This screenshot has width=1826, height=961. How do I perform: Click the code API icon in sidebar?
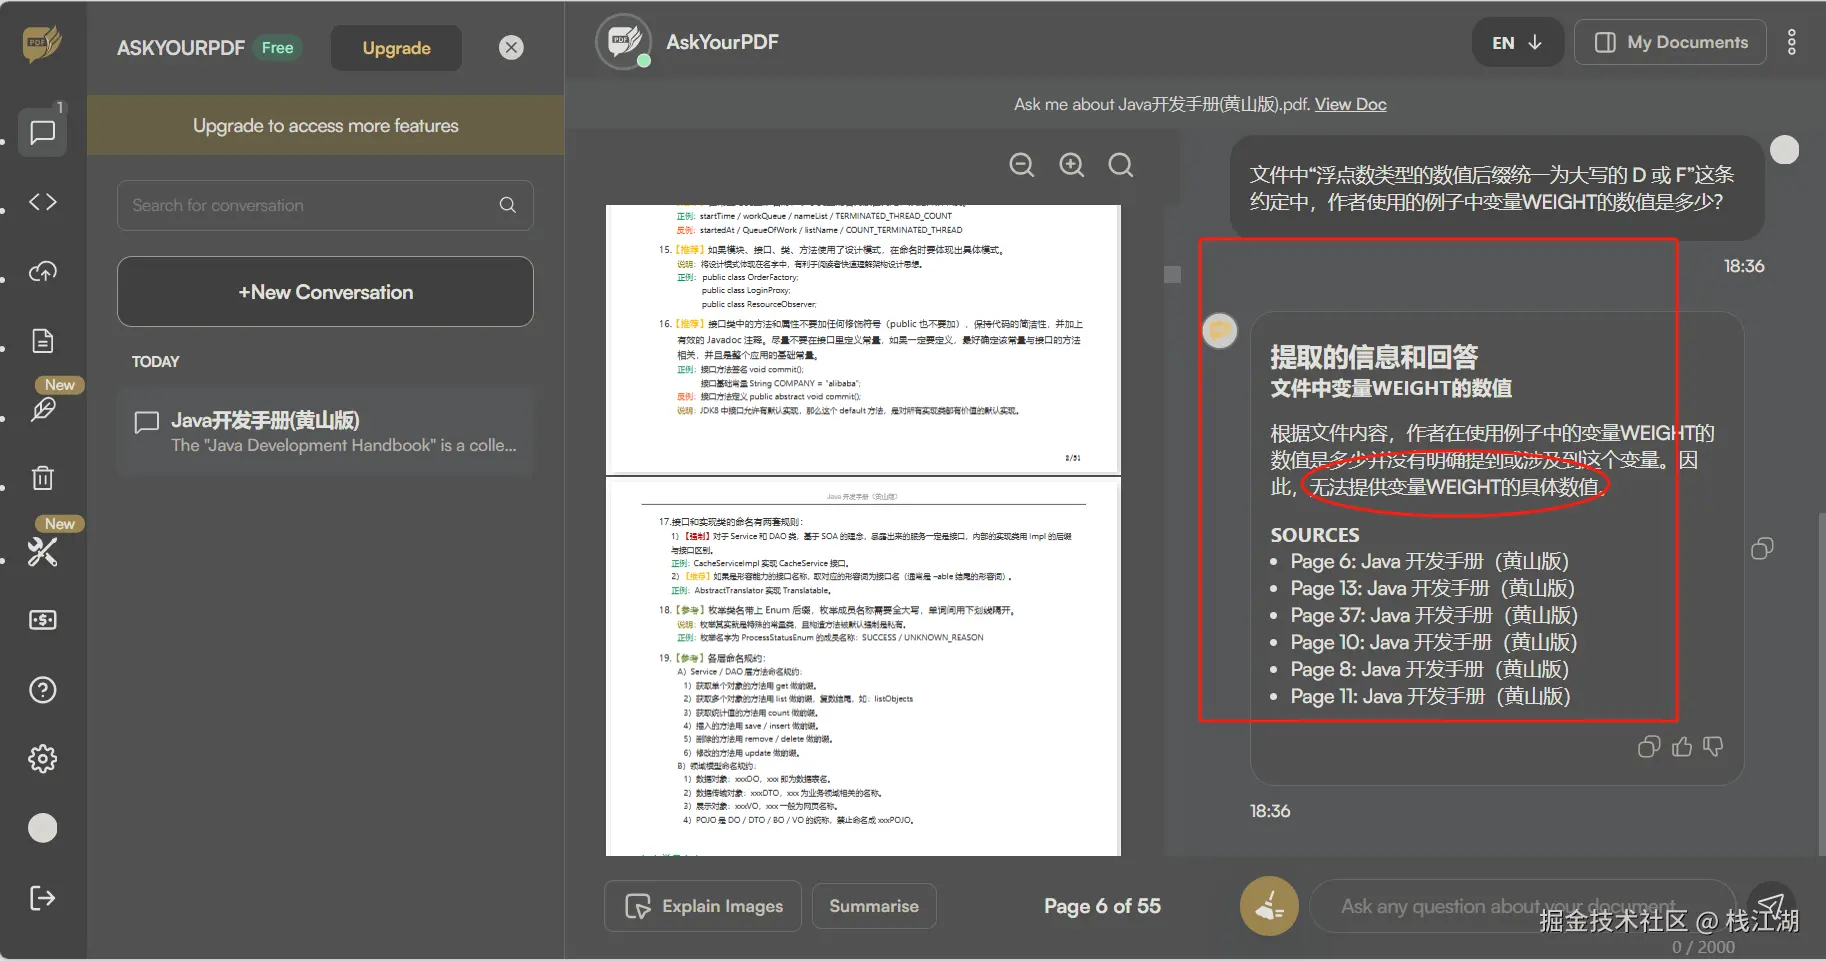click(43, 202)
